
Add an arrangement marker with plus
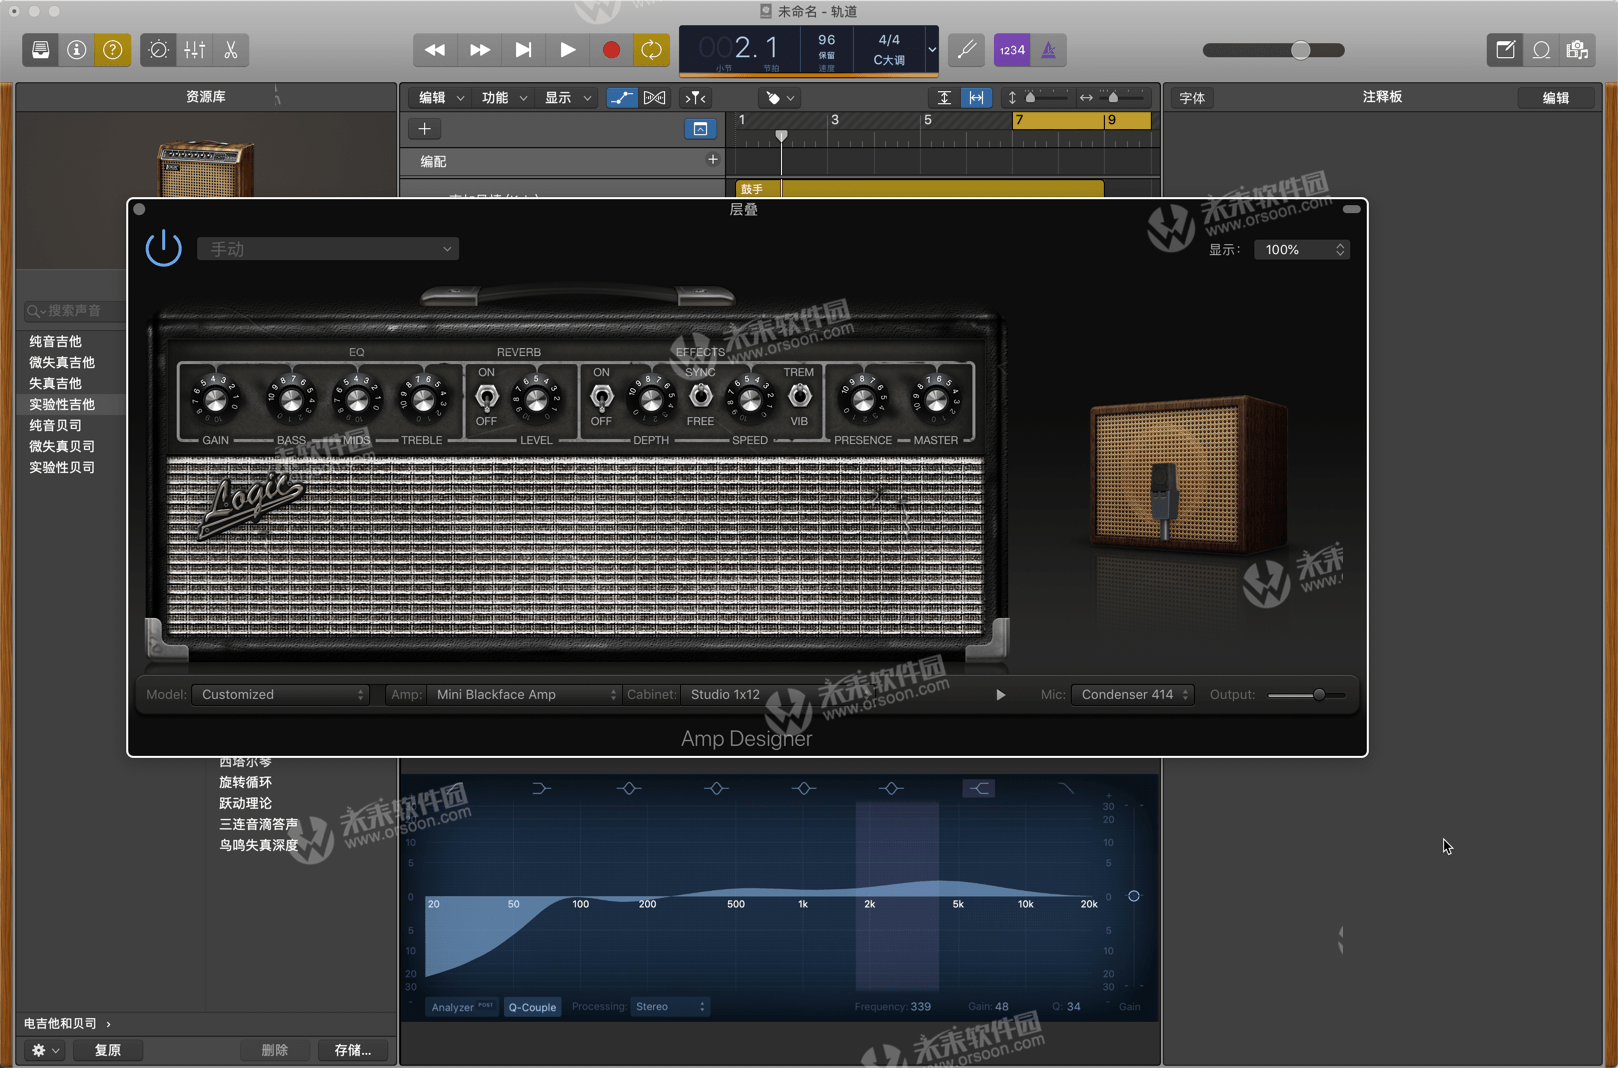[713, 160]
